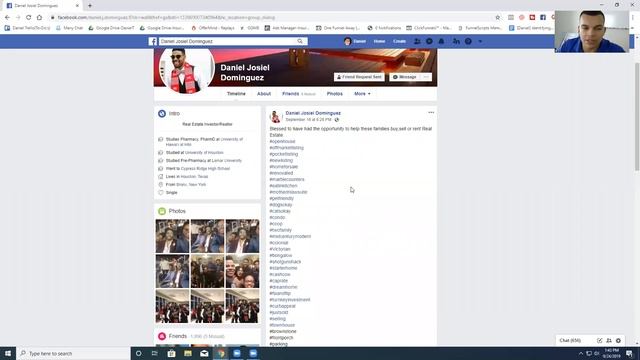Open the Messenger icon in top bar
Viewport: 640px width, 360px height.
click(429, 41)
